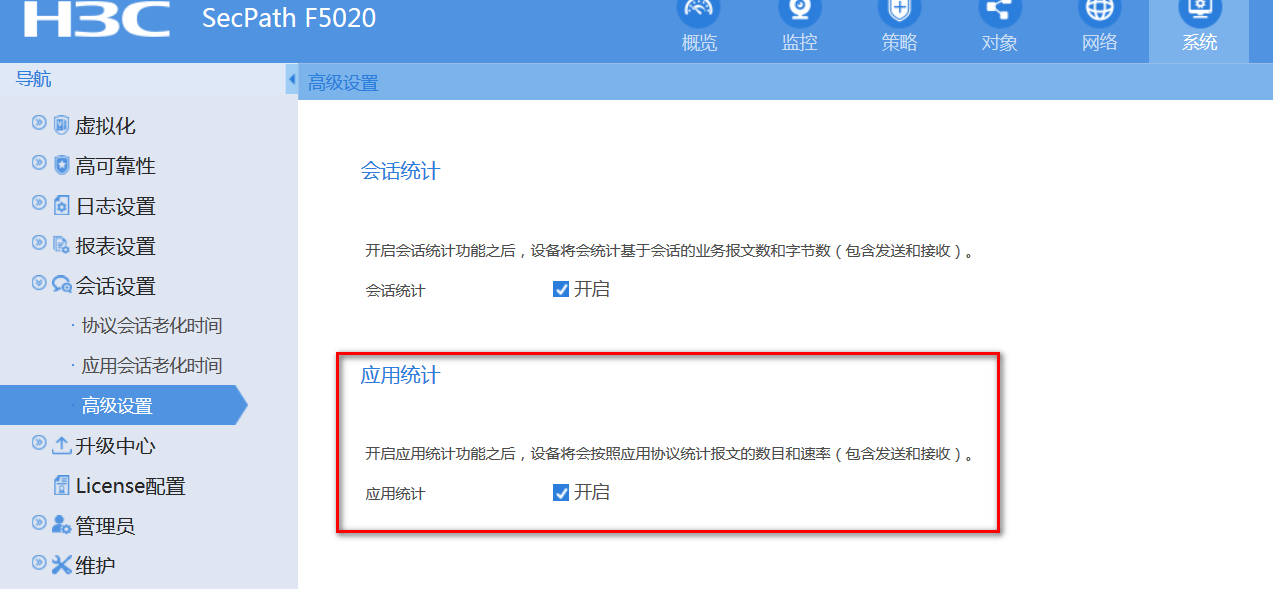Screen dimensions: 1273x589
Task: Uncheck the 应用统计 开启 checkbox
Action: tap(561, 493)
